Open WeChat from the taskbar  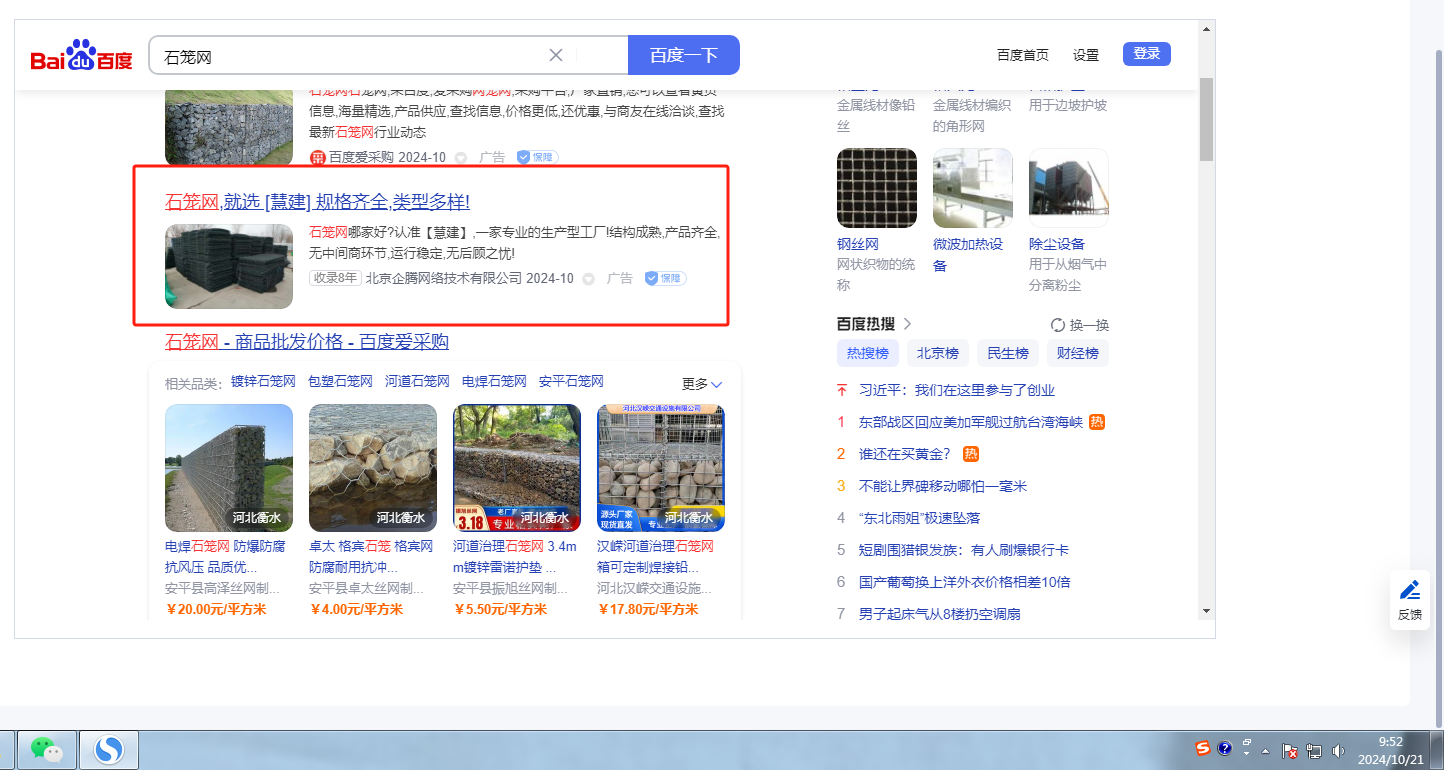45,749
